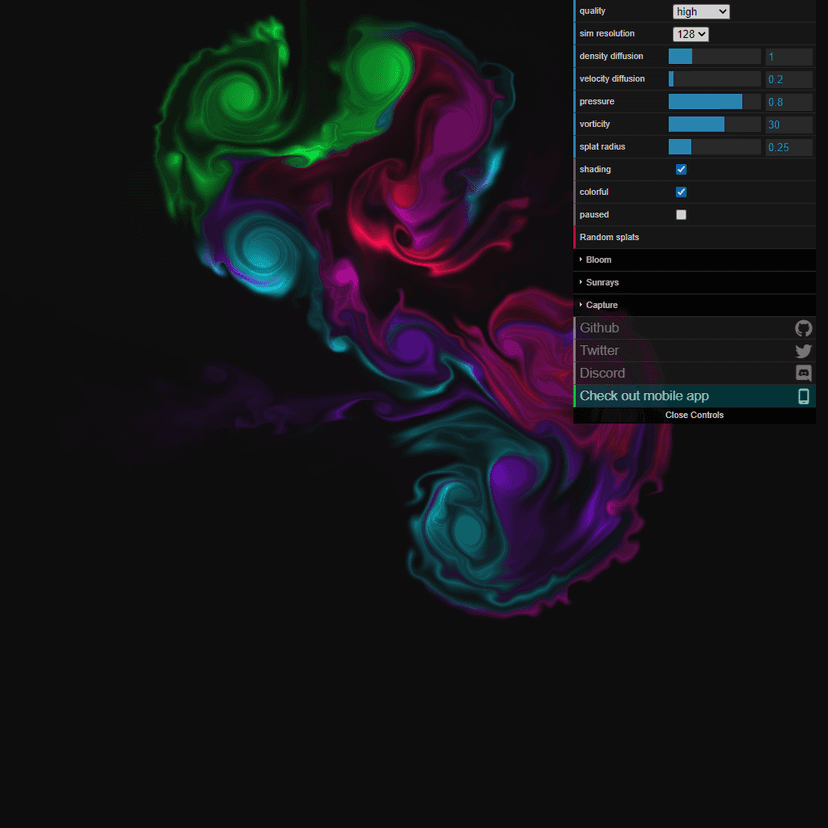Image resolution: width=828 pixels, height=828 pixels.
Task: Enable the paused checkbox
Action: [x=681, y=214]
